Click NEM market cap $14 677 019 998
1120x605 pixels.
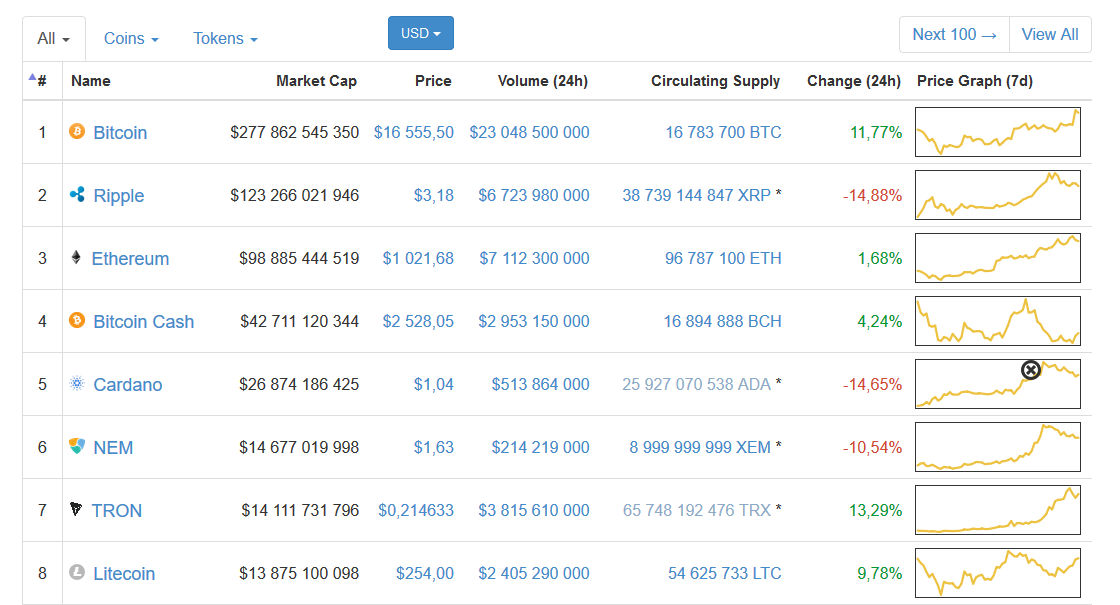(299, 447)
